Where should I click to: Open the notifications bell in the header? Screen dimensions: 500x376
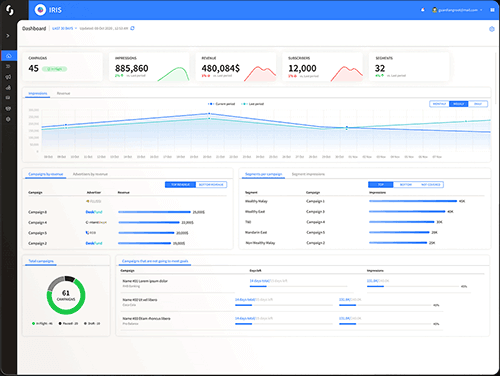tap(423, 10)
